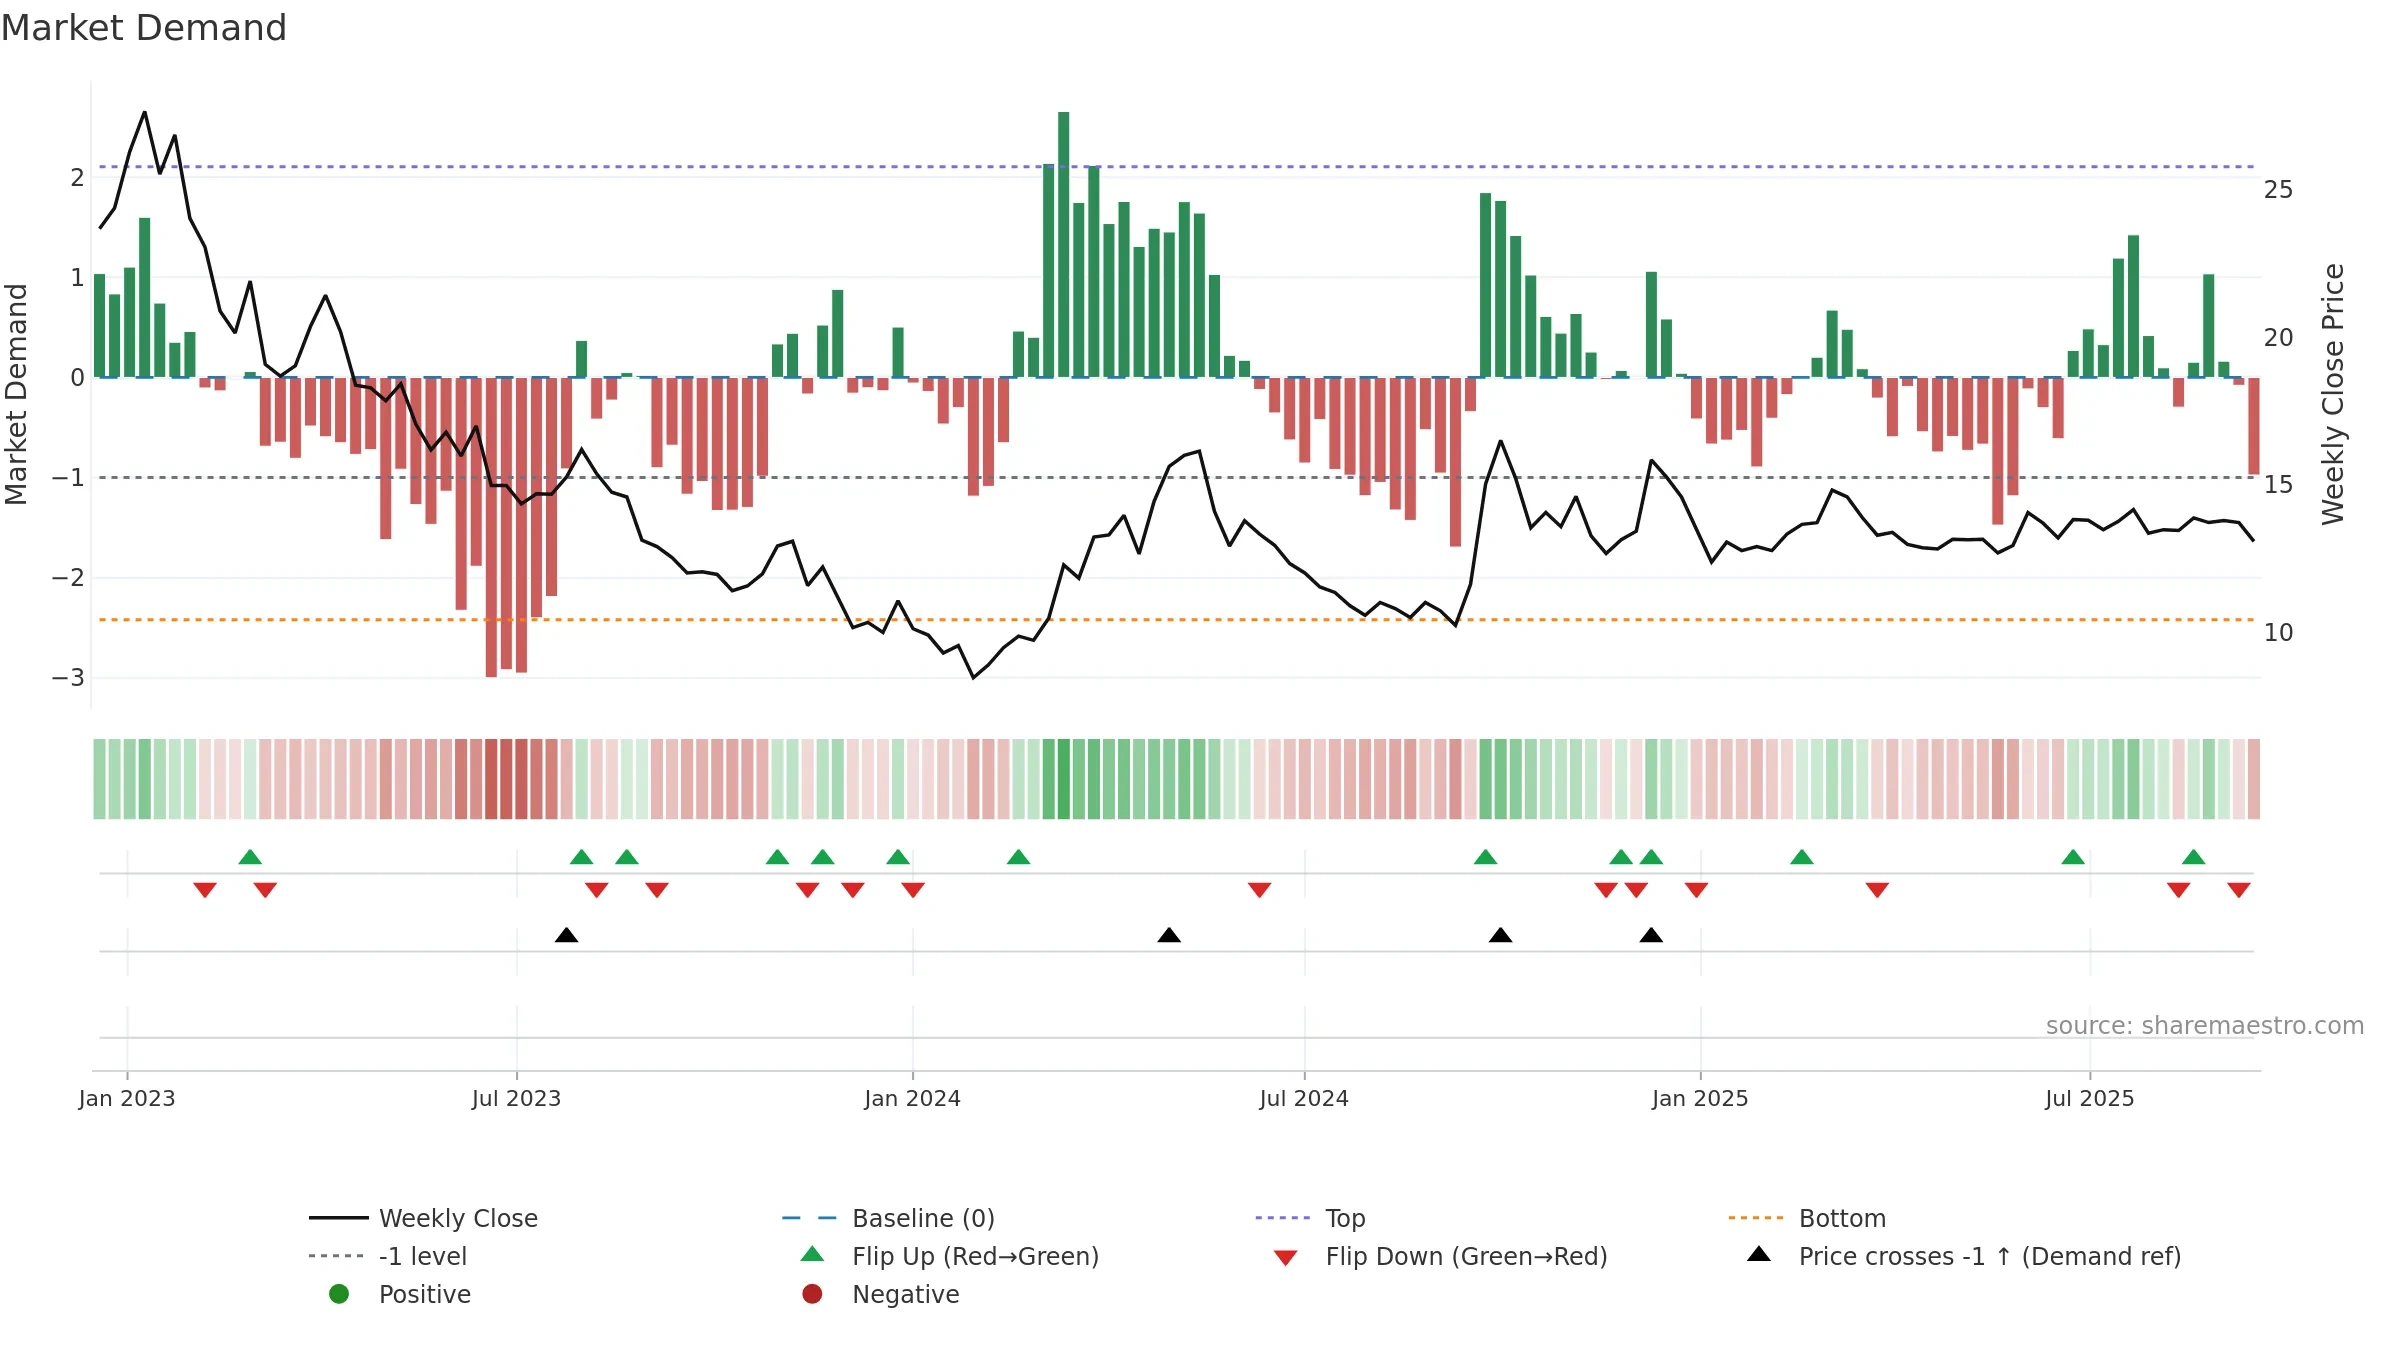Click the last red flip-down marker

tap(2239, 890)
